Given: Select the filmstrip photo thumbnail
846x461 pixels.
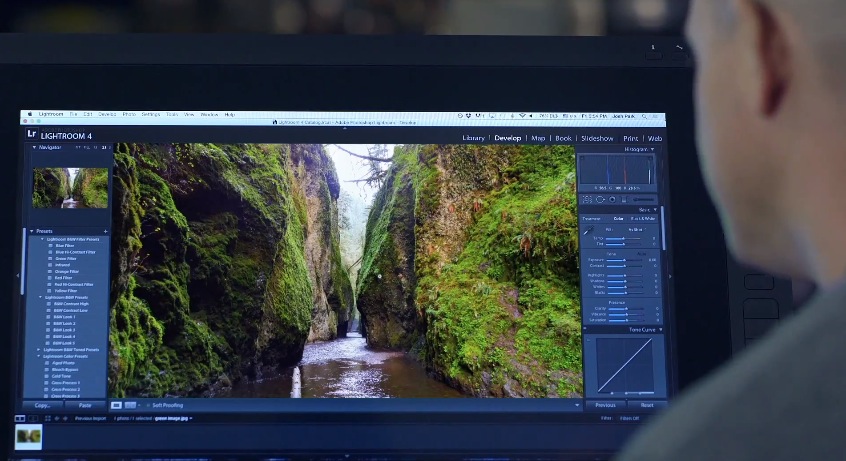Looking at the screenshot, I should coord(29,437).
